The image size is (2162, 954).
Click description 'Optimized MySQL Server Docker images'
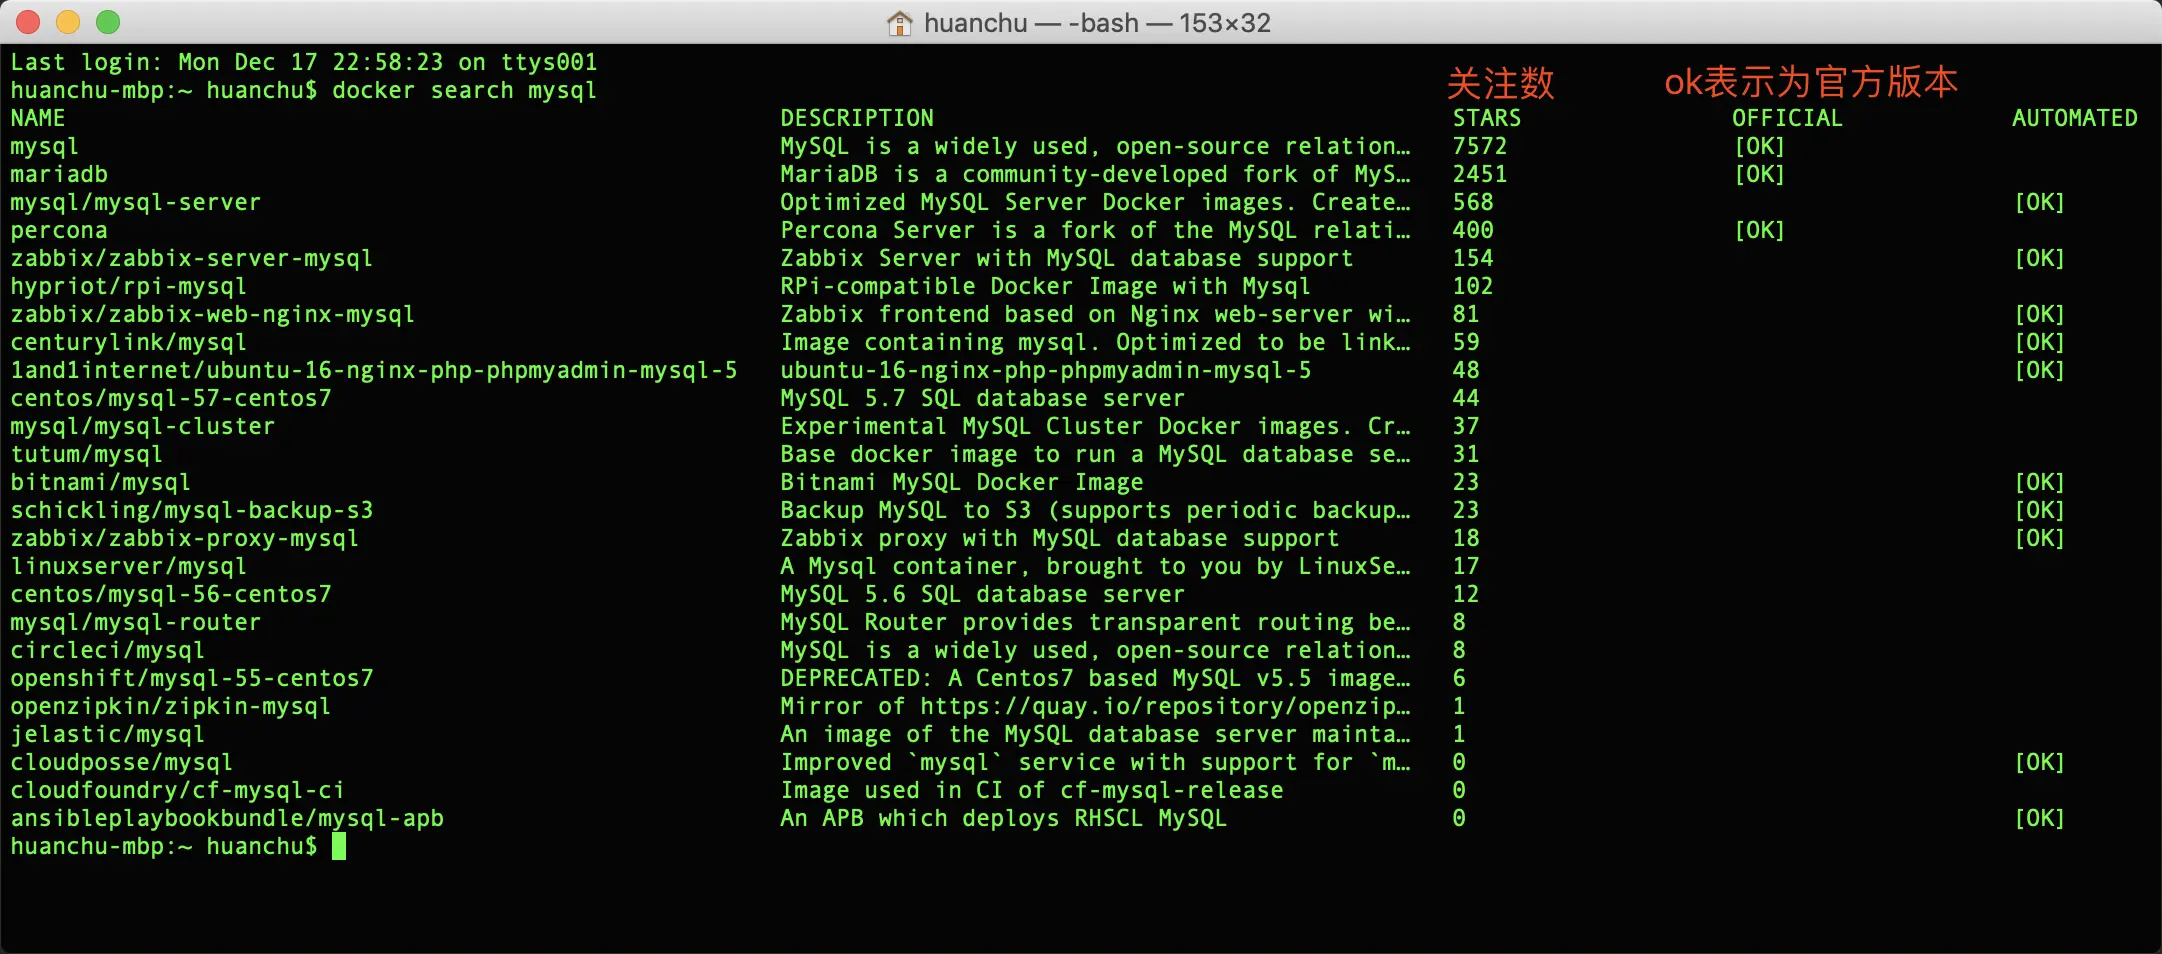click(x=1095, y=202)
